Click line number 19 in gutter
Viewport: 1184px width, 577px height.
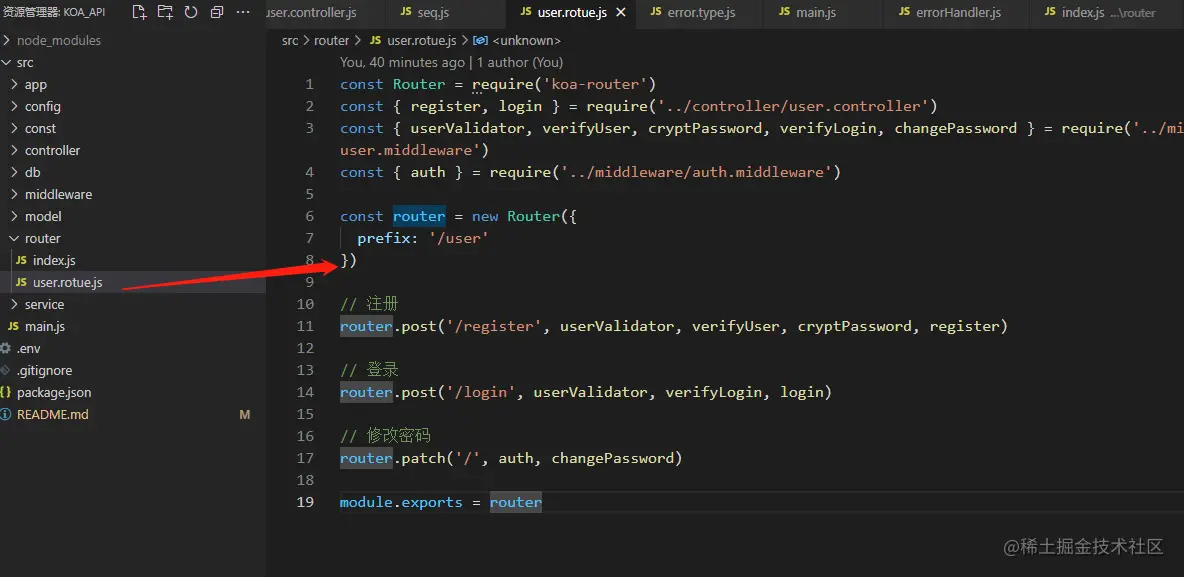305,502
